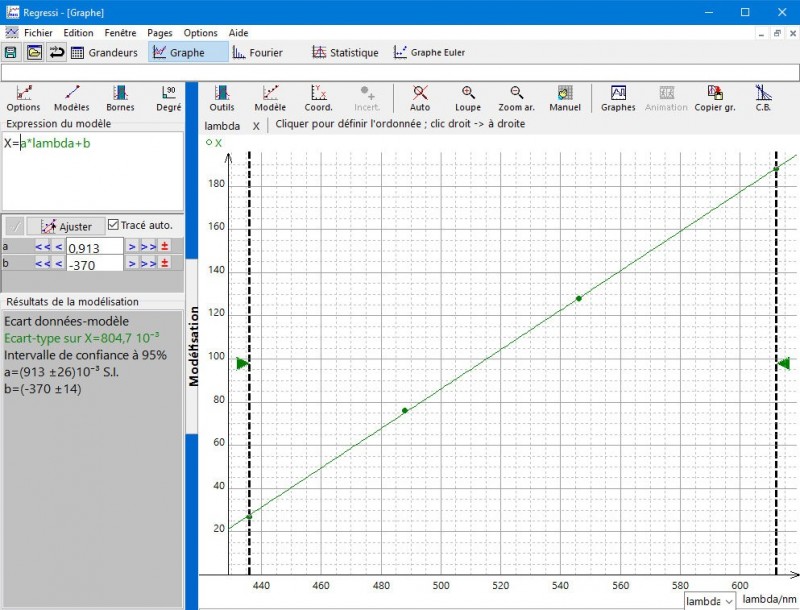
Task: Click the red ± button for b
Action: (x=164, y=264)
